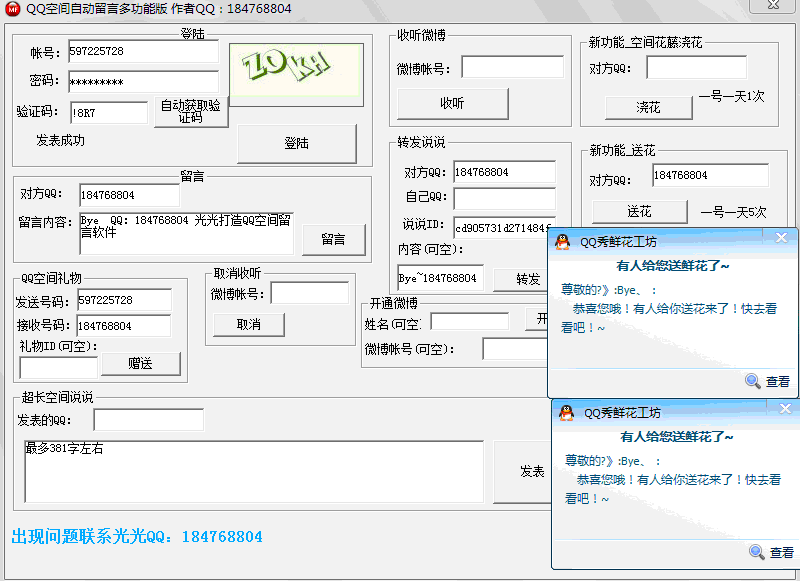800x581 pixels.
Task: Click the 收听 button
Action: point(453,104)
